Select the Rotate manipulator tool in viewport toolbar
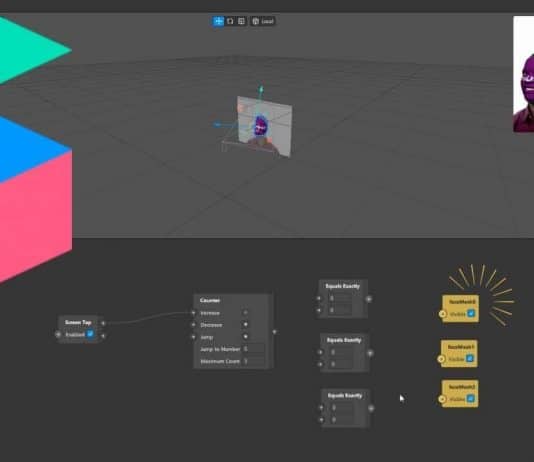The image size is (534, 462). 230,21
